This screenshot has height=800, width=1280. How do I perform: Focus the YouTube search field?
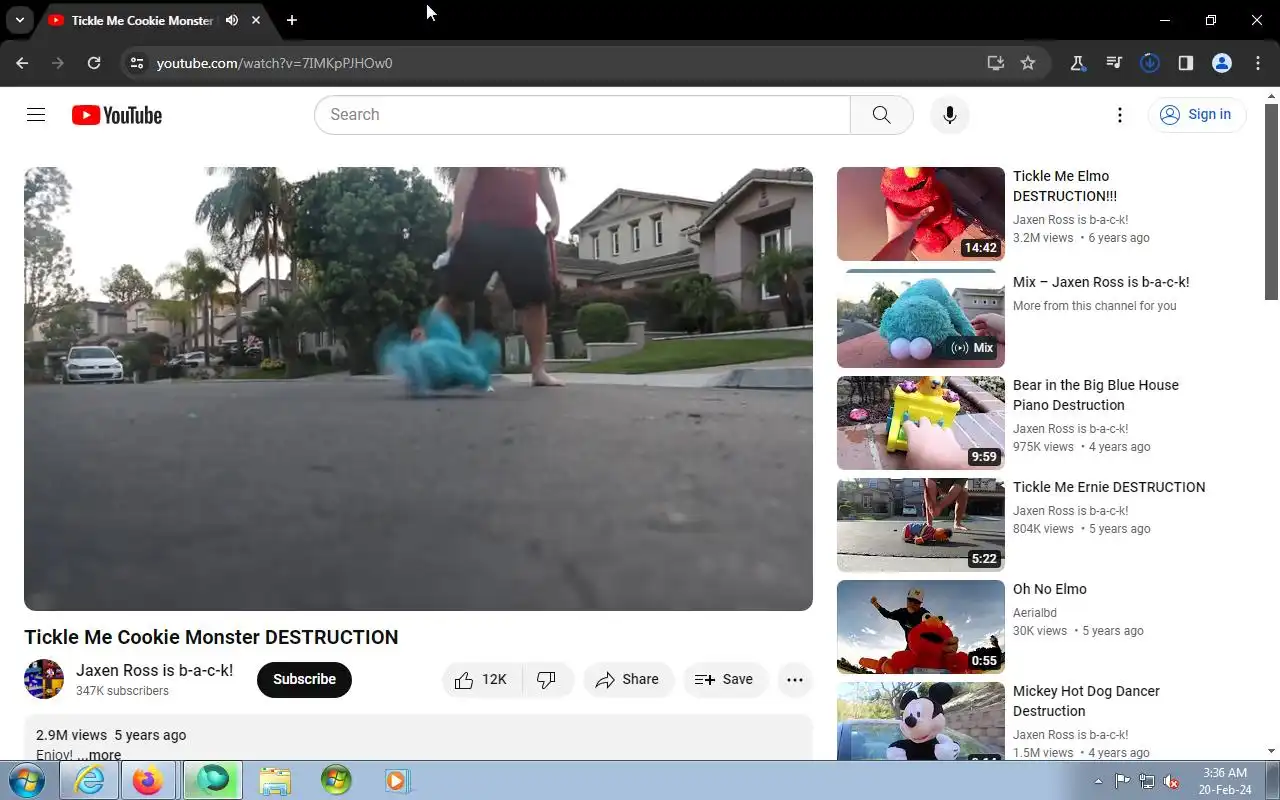click(x=582, y=115)
